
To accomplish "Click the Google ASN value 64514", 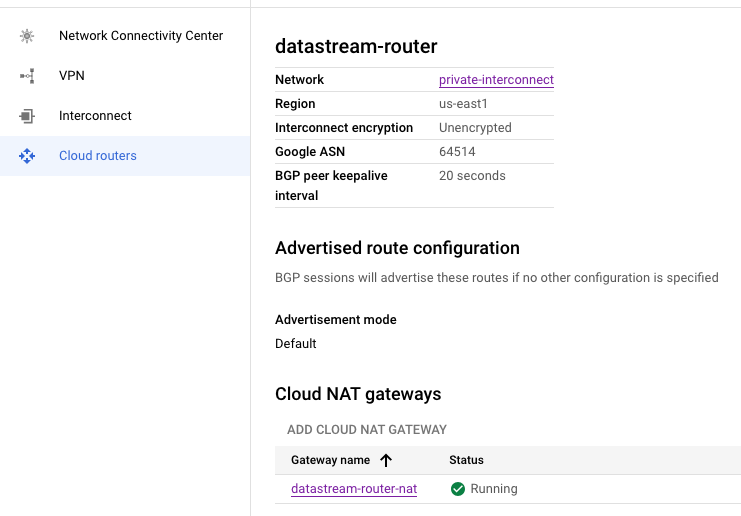I will (x=457, y=152).
